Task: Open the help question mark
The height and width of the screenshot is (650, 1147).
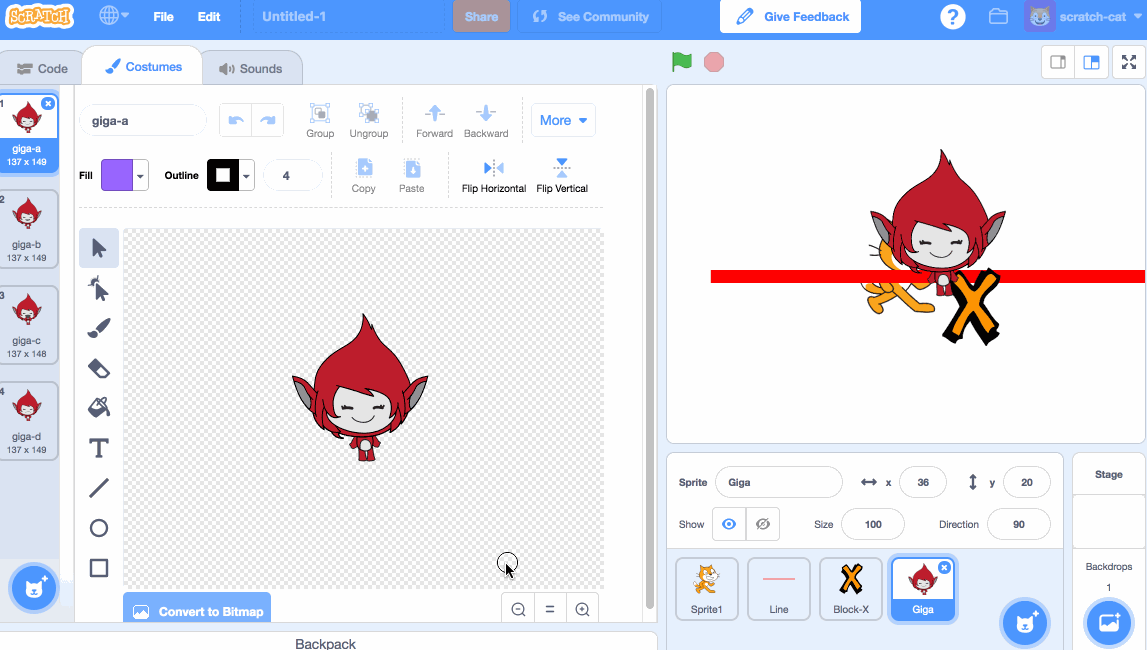Action: tap(952, 16)
